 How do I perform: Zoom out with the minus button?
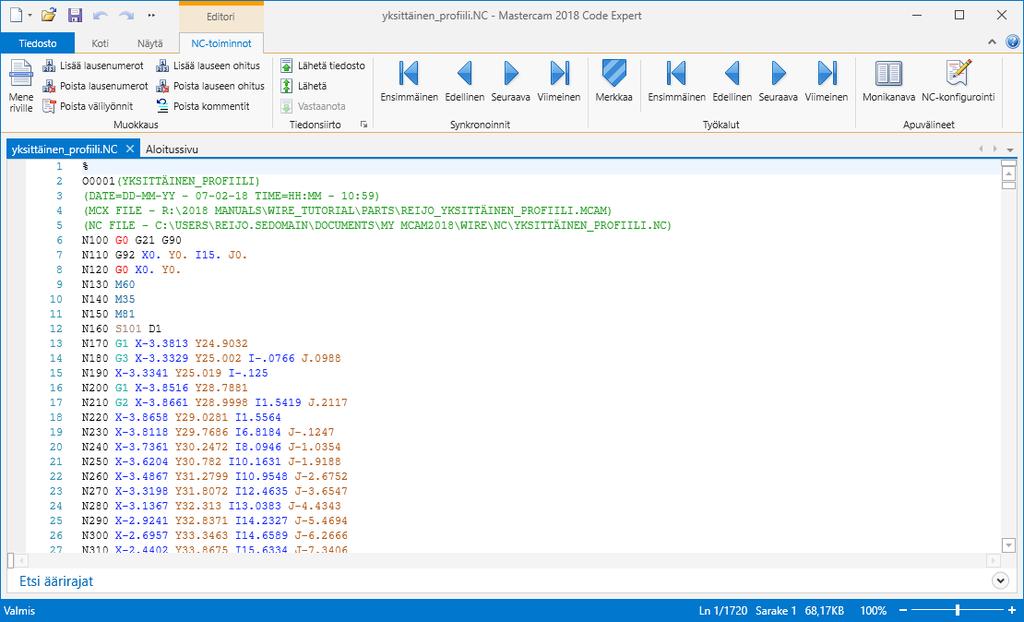(x=903, y=610)
